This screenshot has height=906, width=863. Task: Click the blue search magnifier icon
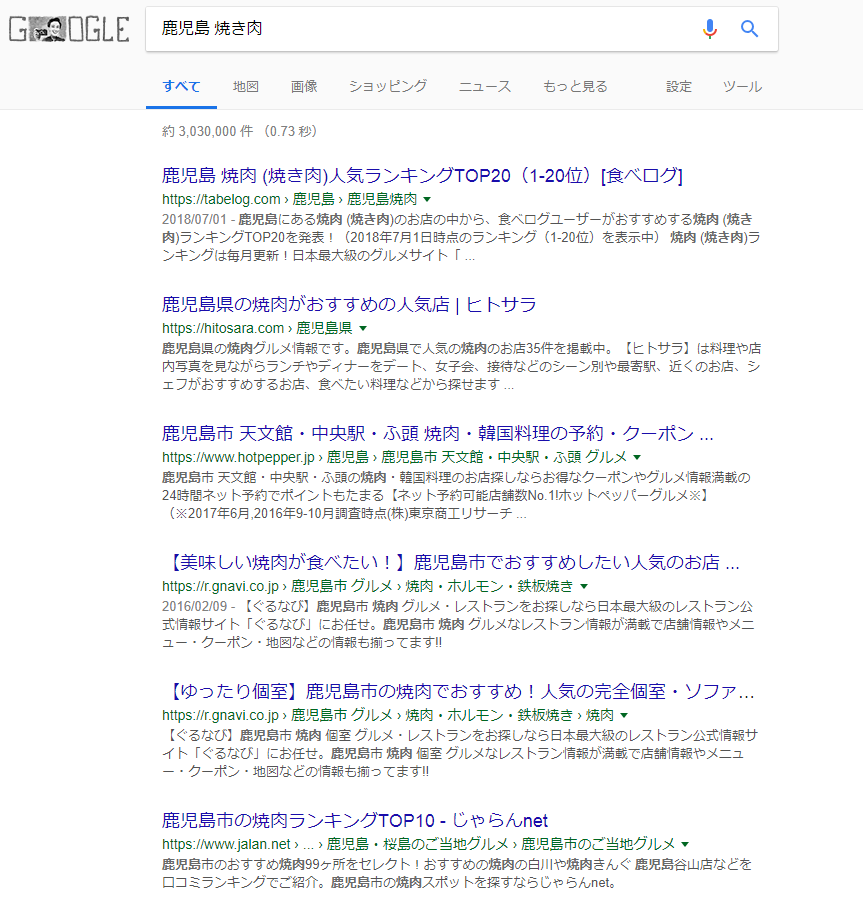pos(750,29)
